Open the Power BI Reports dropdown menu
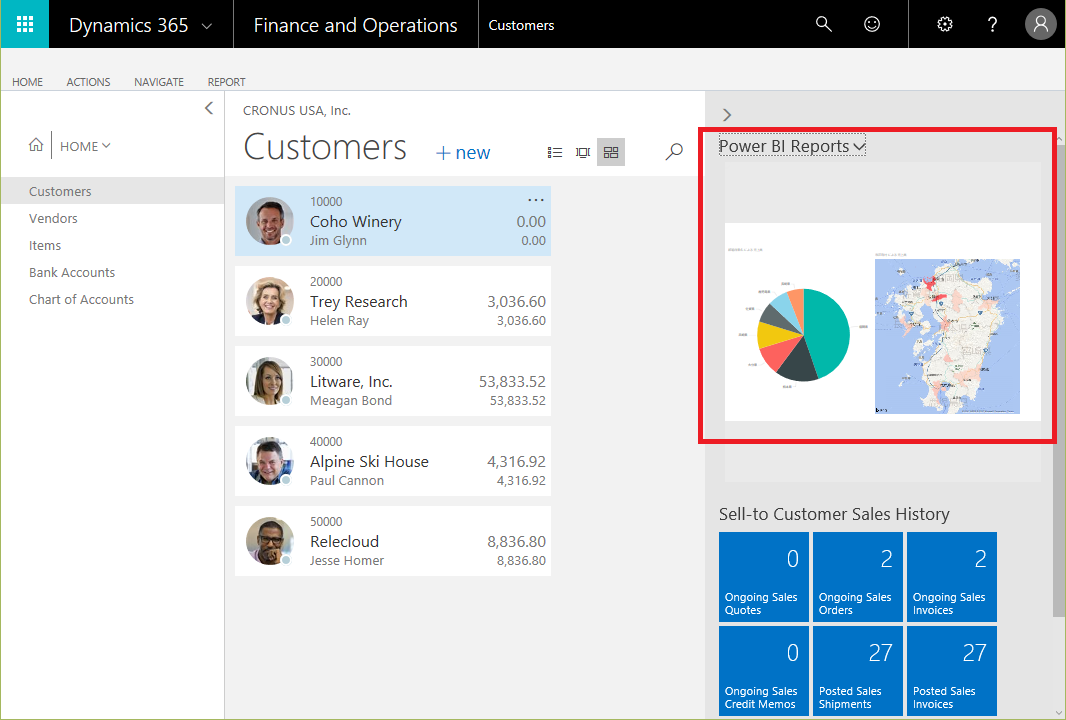Screen dimensions: 1066x720 792,146
